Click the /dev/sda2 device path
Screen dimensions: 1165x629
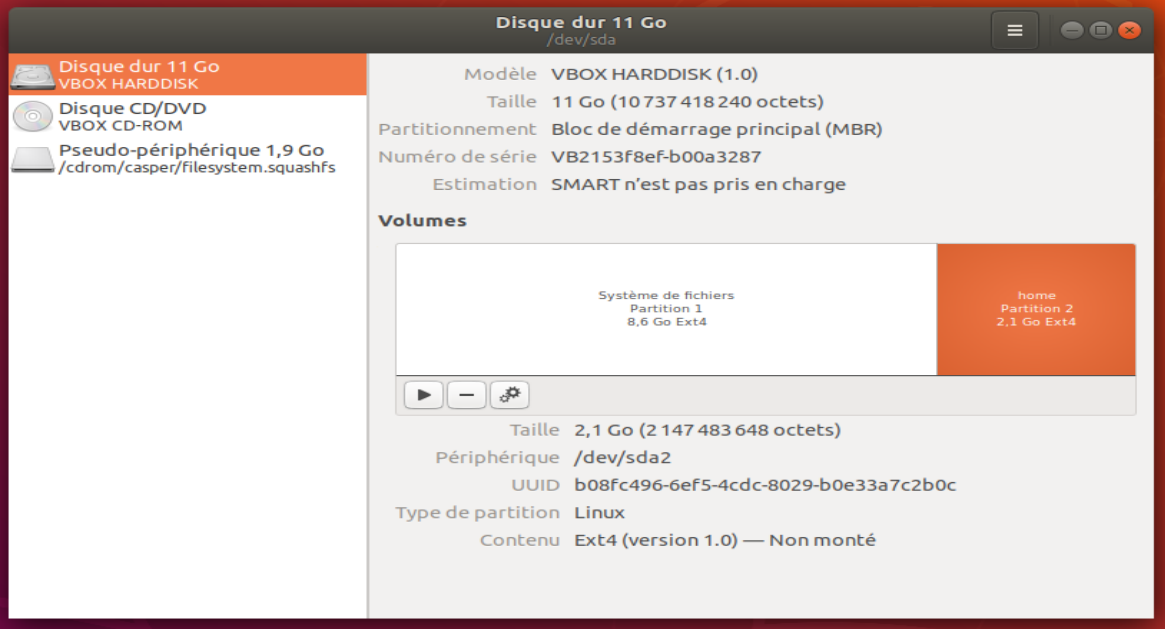coord(622,458)
